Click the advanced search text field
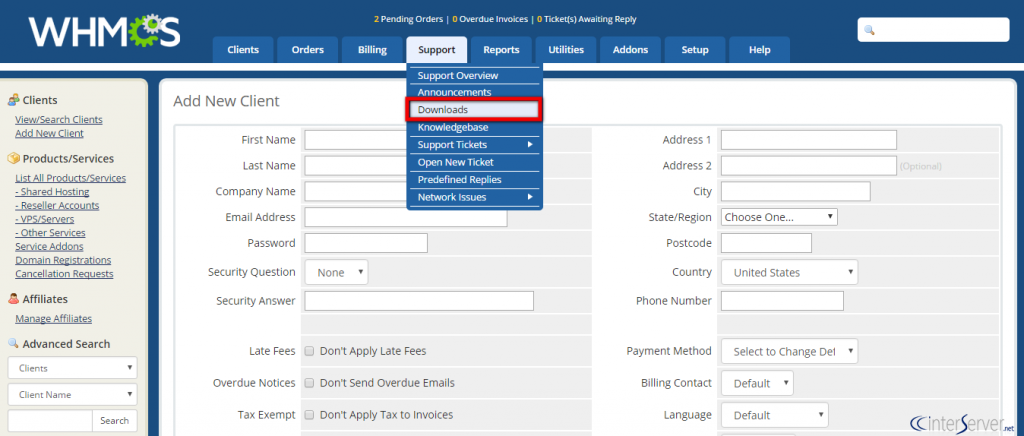1024x436 pixels. tap(50, 421)
